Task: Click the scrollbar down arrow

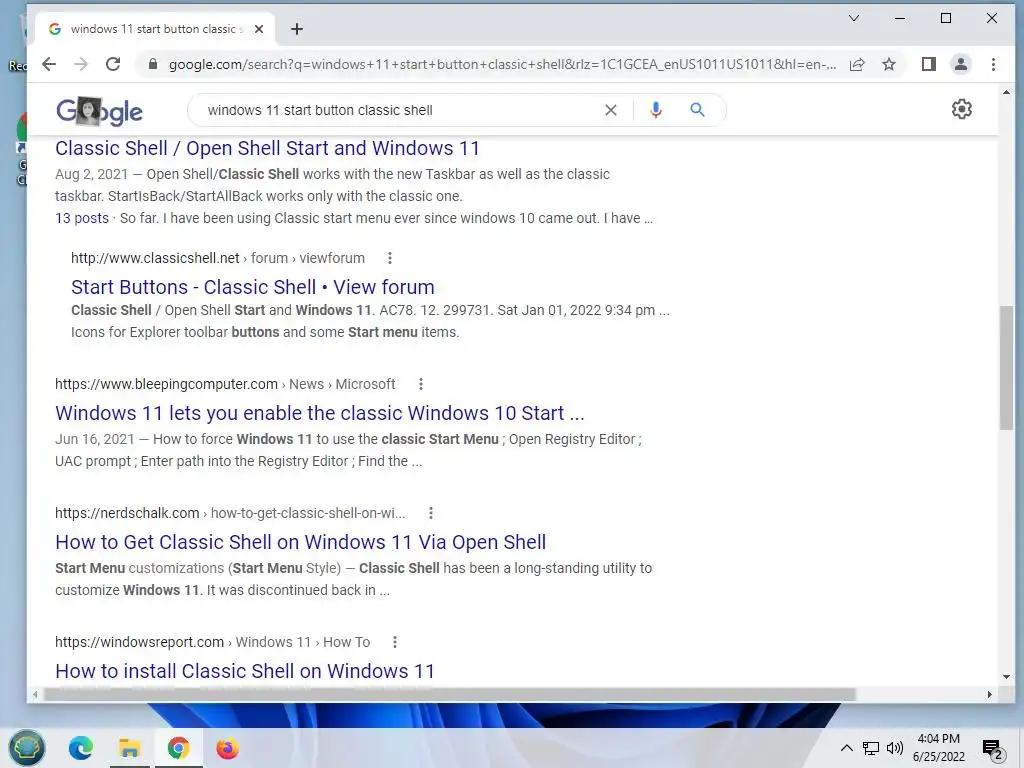Action: (x=1006, y=677)
